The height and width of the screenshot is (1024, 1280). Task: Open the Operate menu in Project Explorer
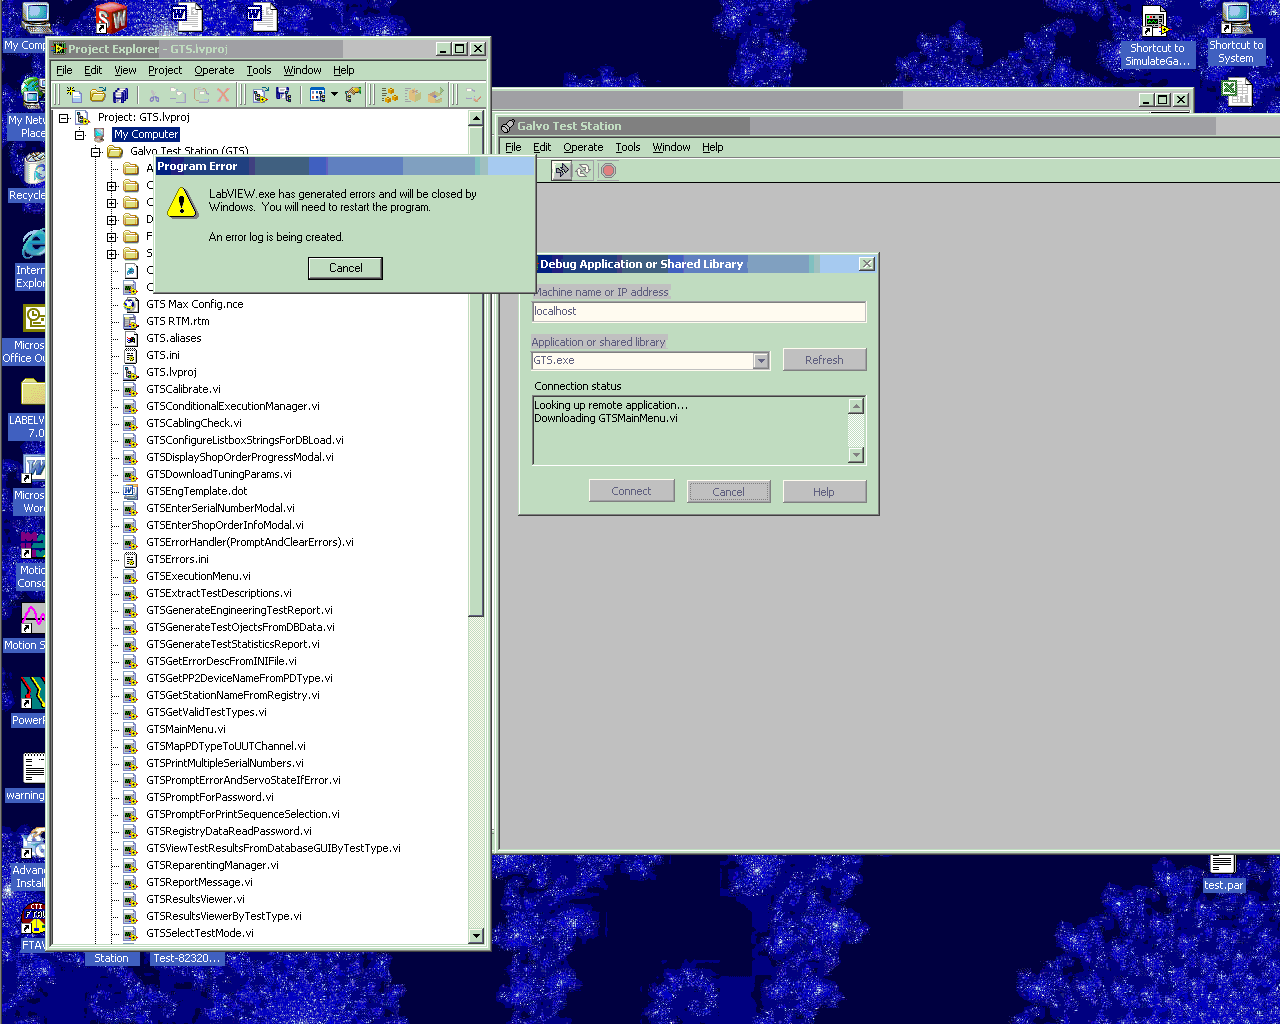214,71
